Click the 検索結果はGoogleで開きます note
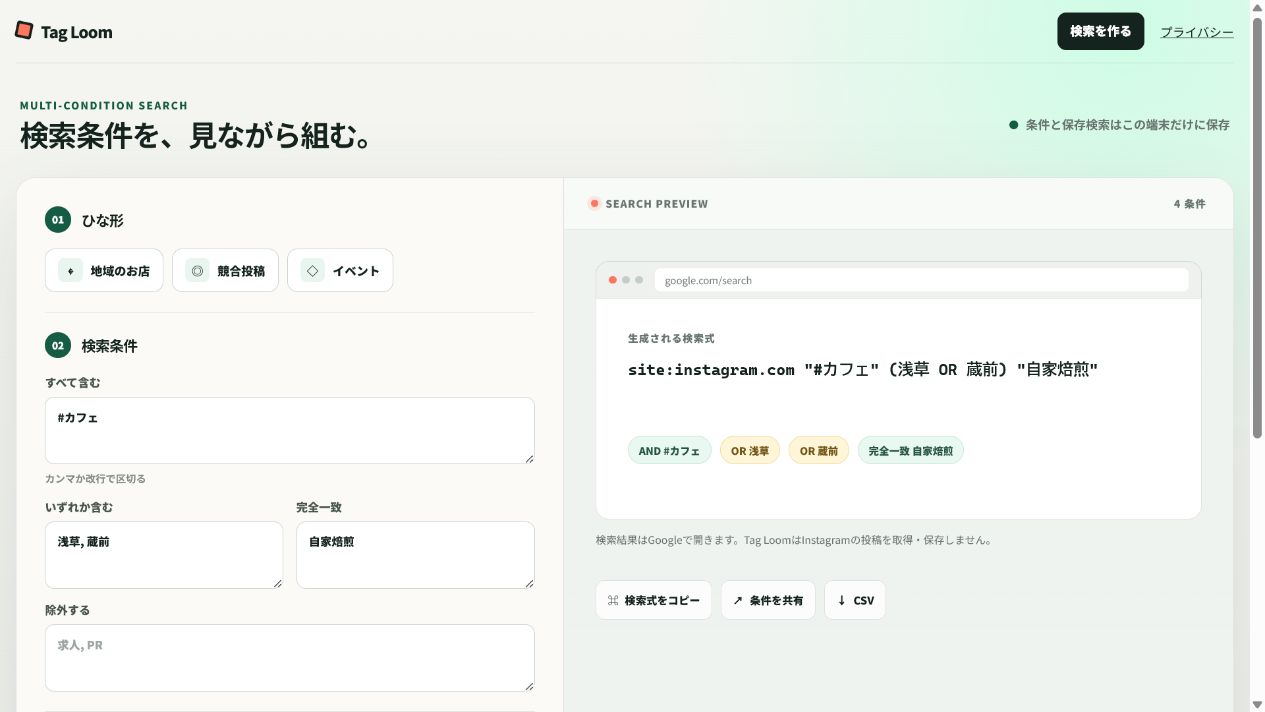 [794, 540]
